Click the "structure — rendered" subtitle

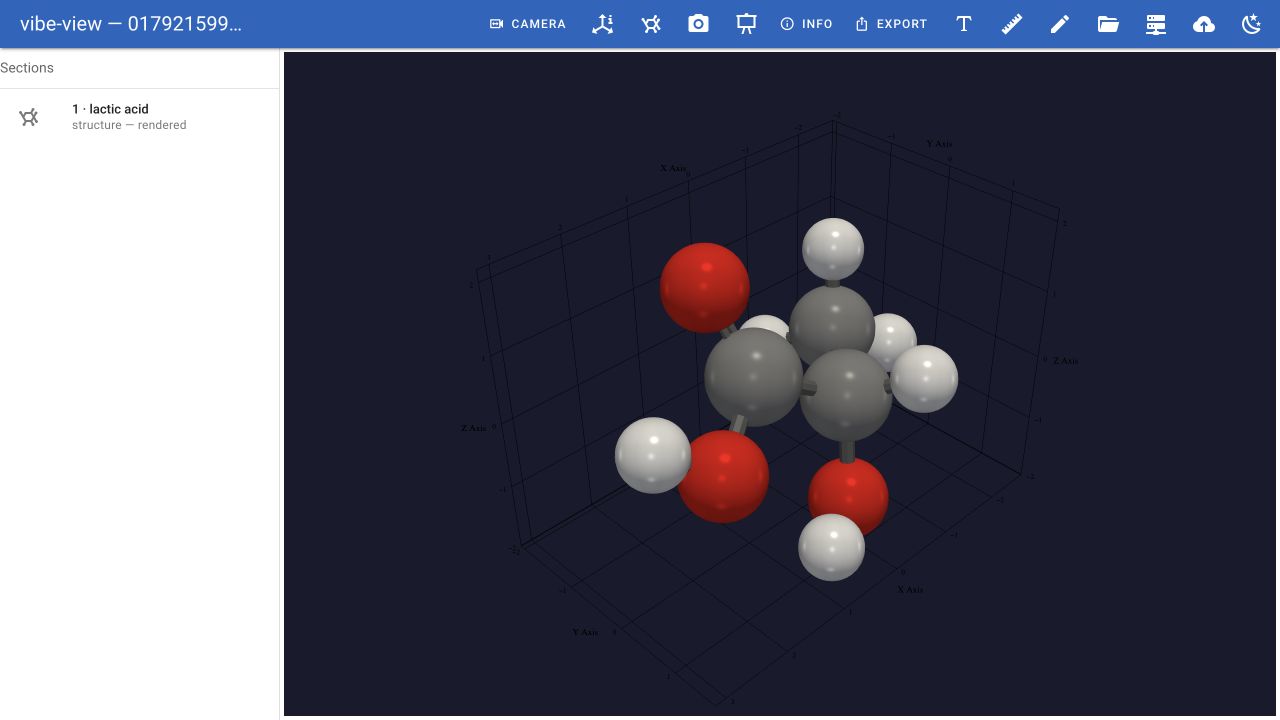[x=129, y=125]
